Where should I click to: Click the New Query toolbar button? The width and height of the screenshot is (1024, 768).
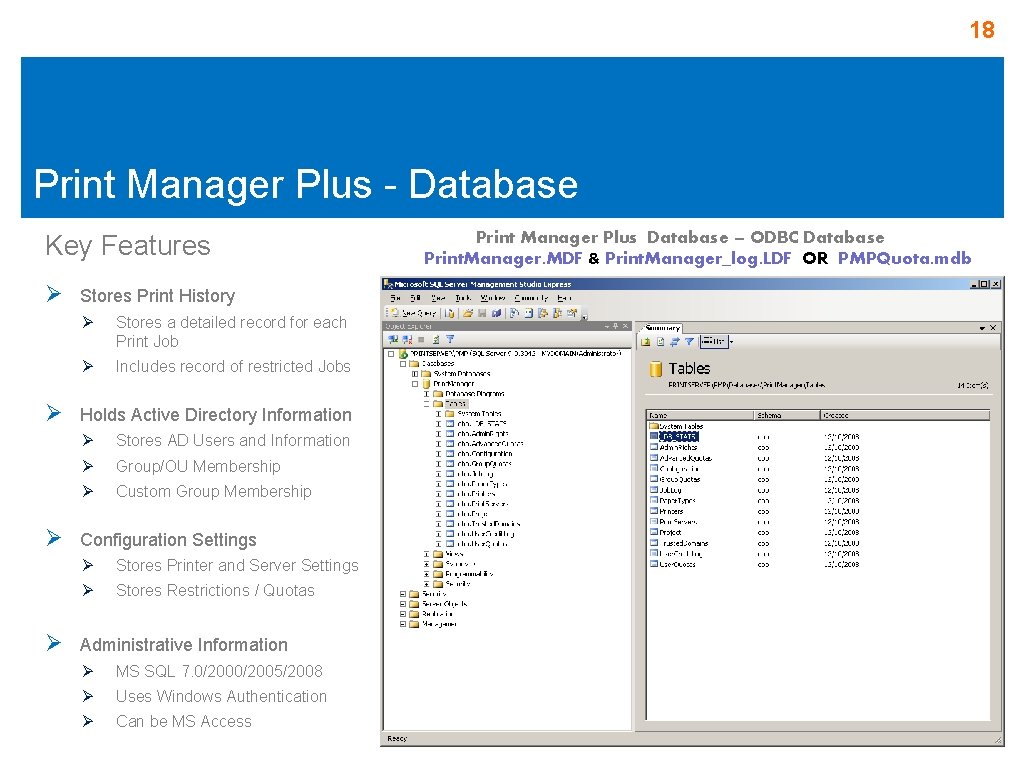pyautogui.click(x=413, y=313)
